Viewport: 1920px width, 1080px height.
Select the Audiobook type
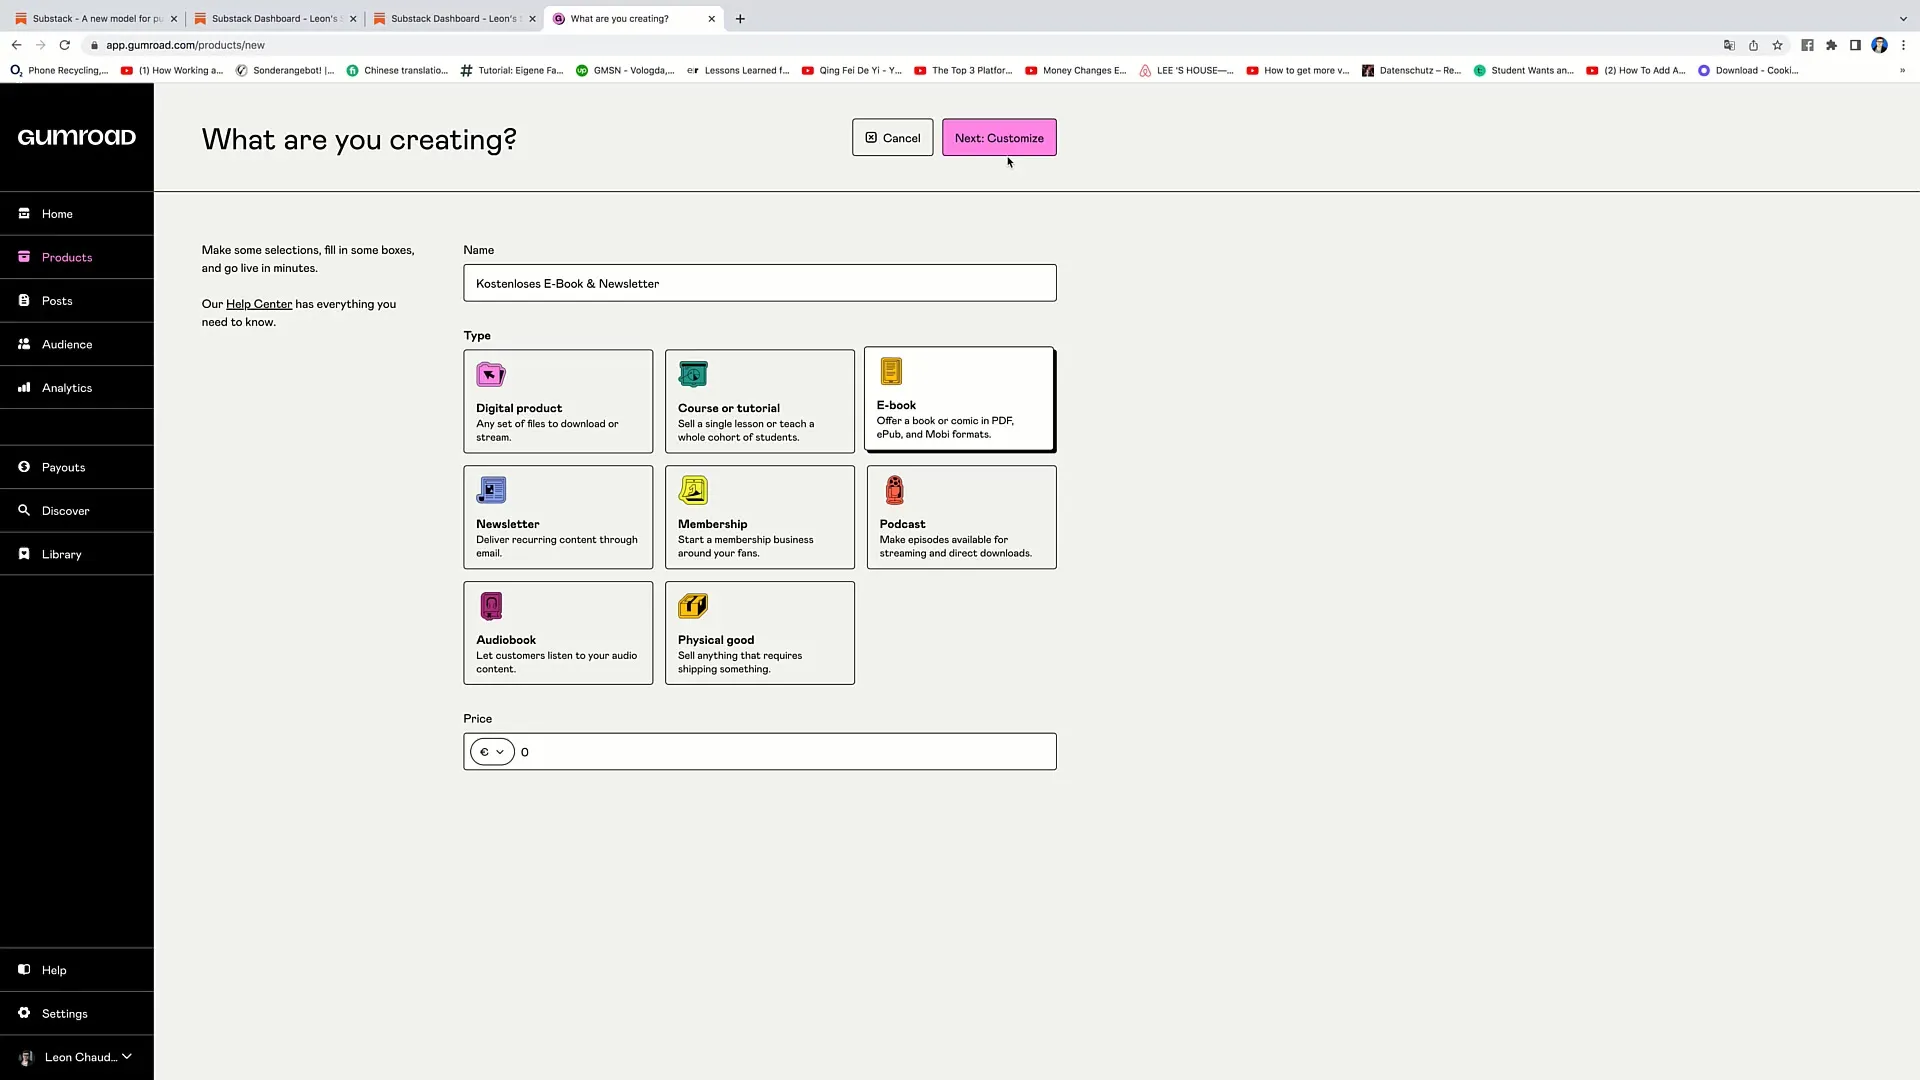click(558, 633)
